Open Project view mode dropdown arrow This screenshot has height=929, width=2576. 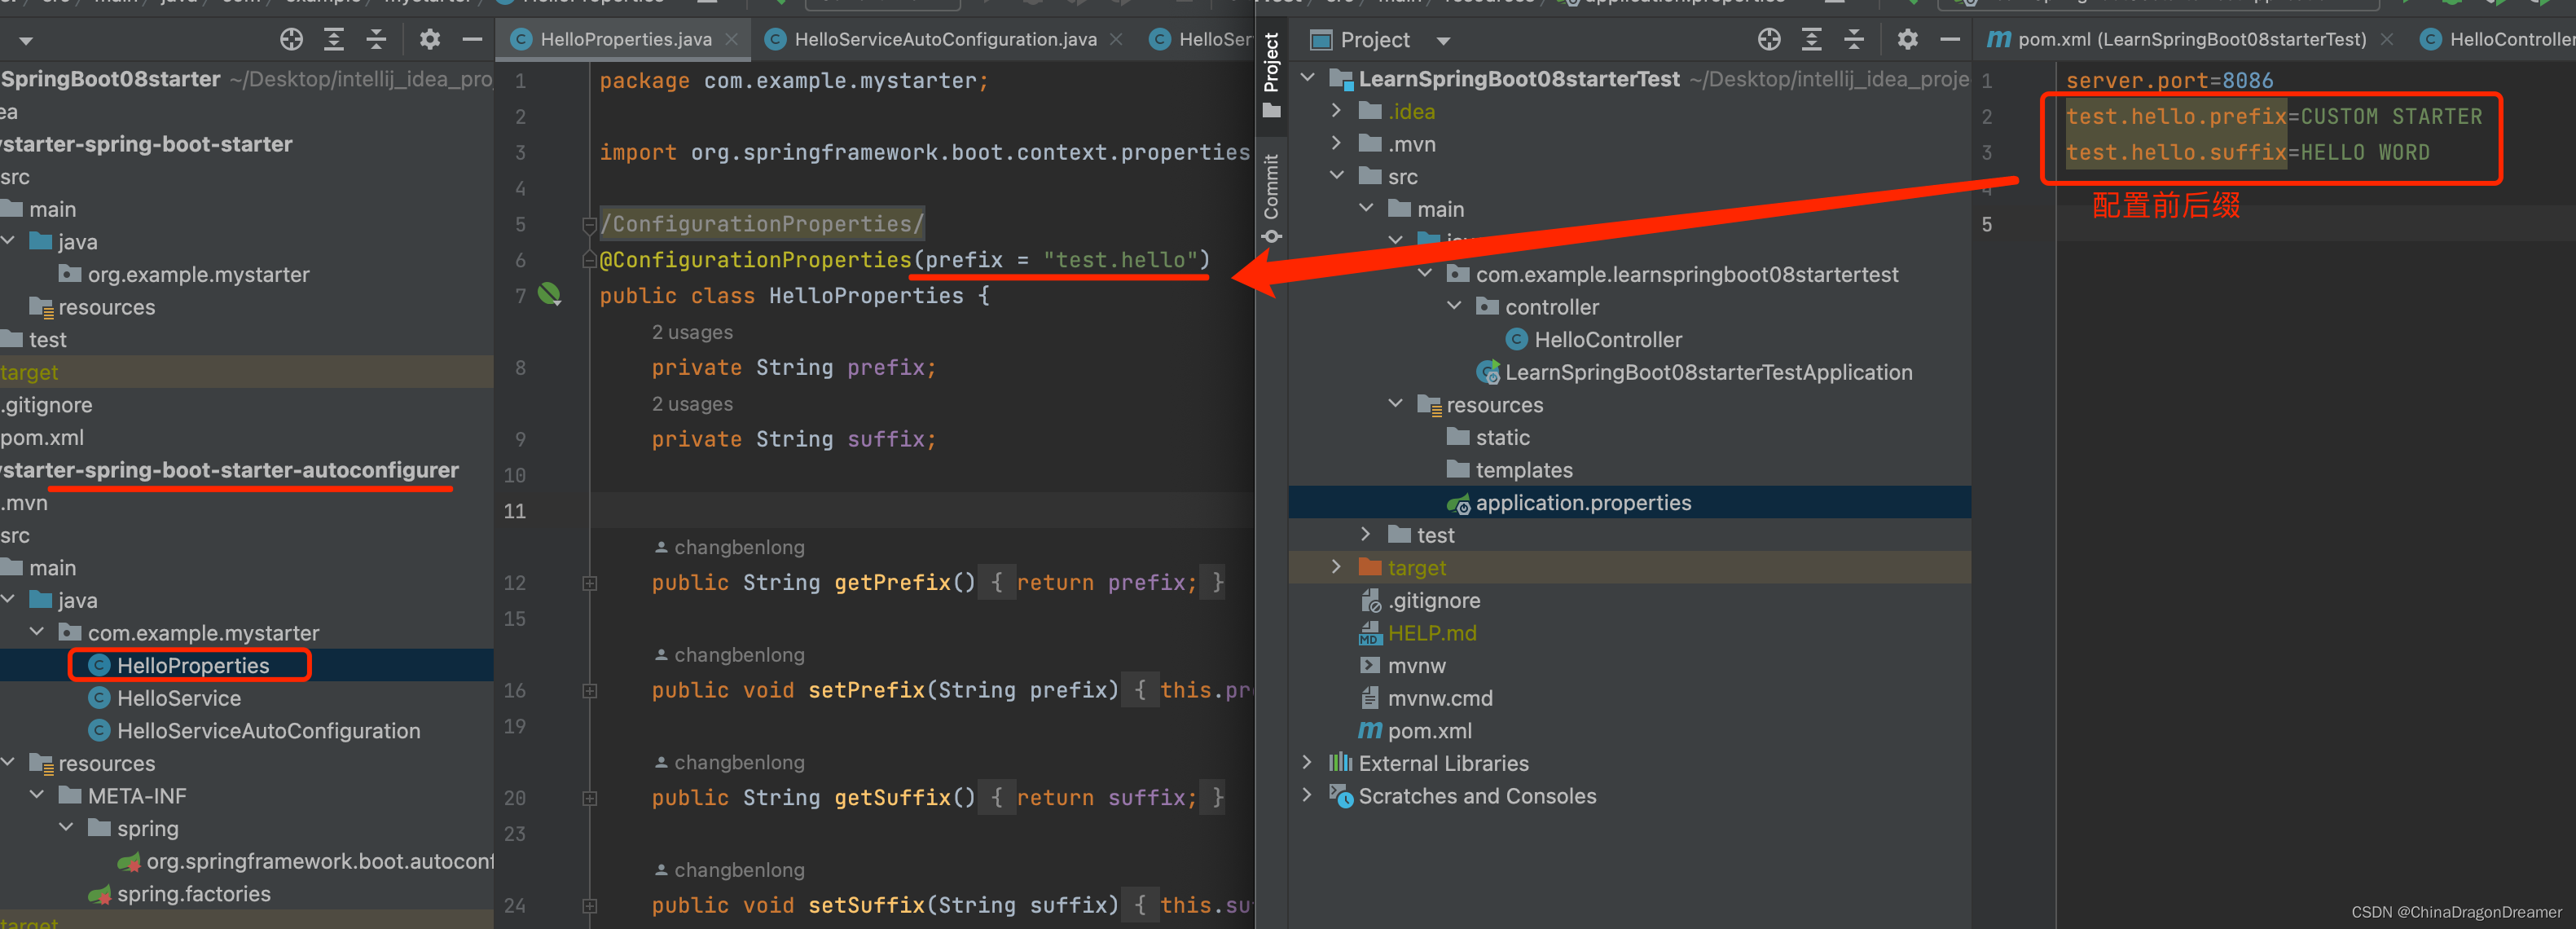[x=1443, y=41]
